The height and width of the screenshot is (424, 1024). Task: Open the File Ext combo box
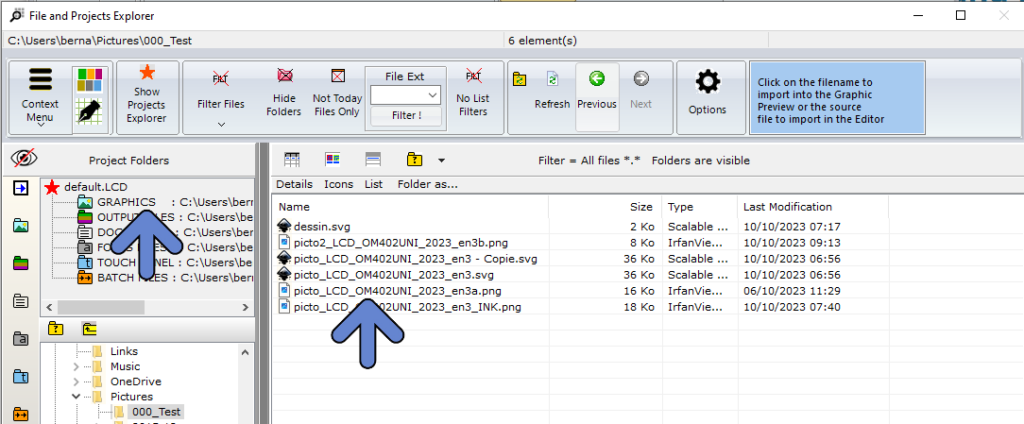click(x=405, y=95)
